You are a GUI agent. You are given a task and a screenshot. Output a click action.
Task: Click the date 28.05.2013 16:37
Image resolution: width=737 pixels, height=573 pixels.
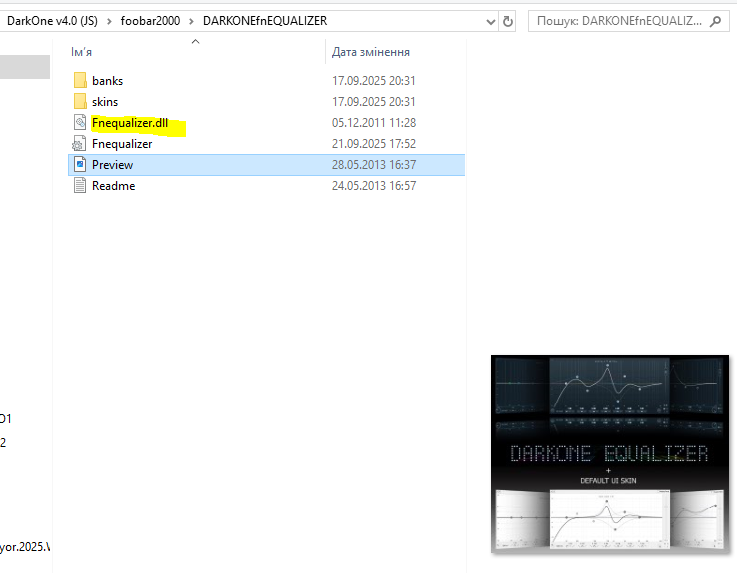[x=374, y=165]
